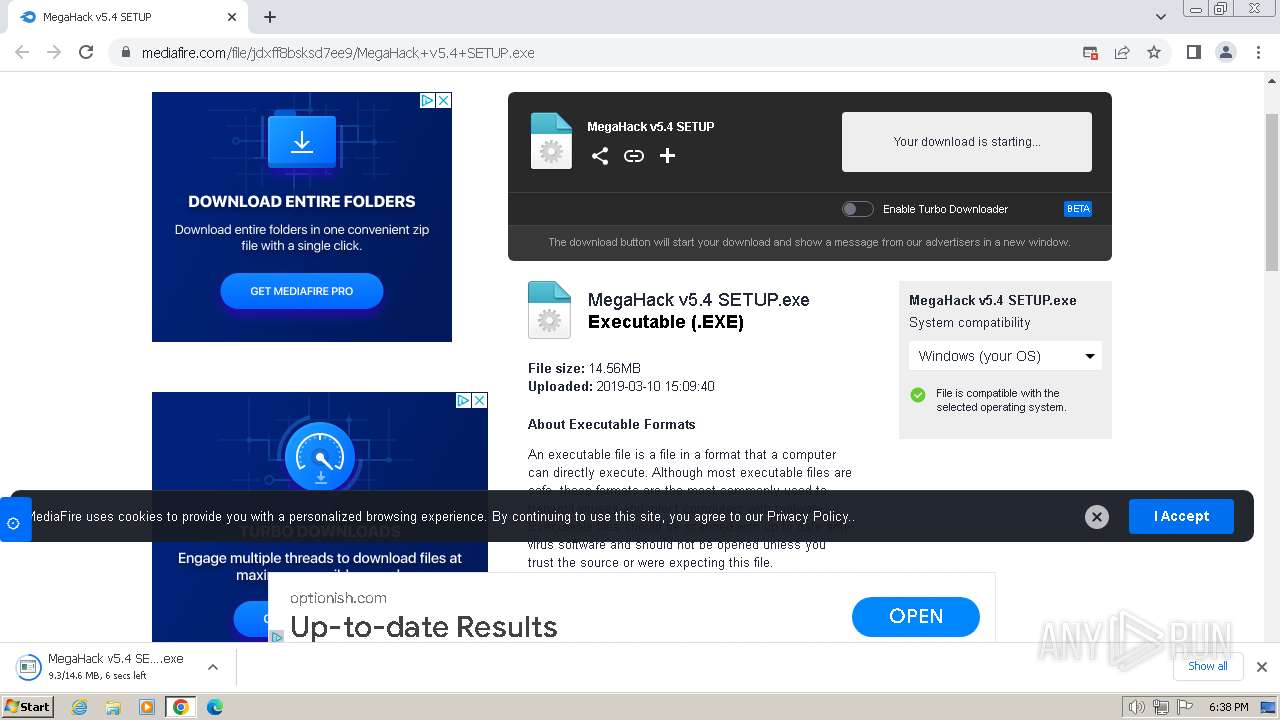Click Show all downloads button
The width and height of the screenshot is (1280, 720).
click(1208, 666)
